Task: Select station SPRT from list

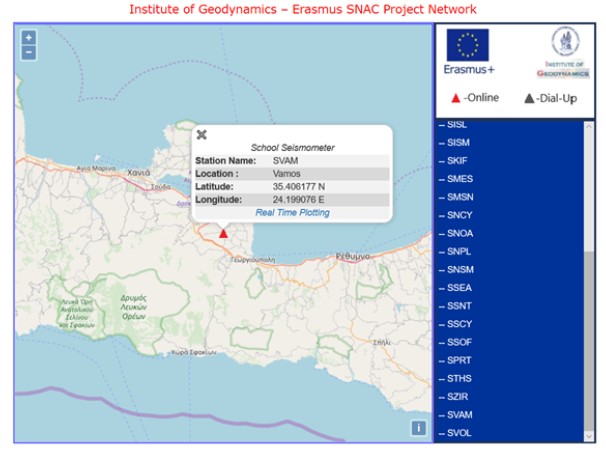Action: 460,360
